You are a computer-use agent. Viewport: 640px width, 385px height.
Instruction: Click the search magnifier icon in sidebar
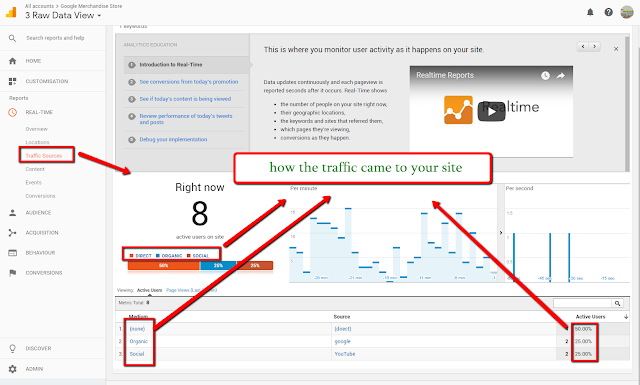coord(13,38)
